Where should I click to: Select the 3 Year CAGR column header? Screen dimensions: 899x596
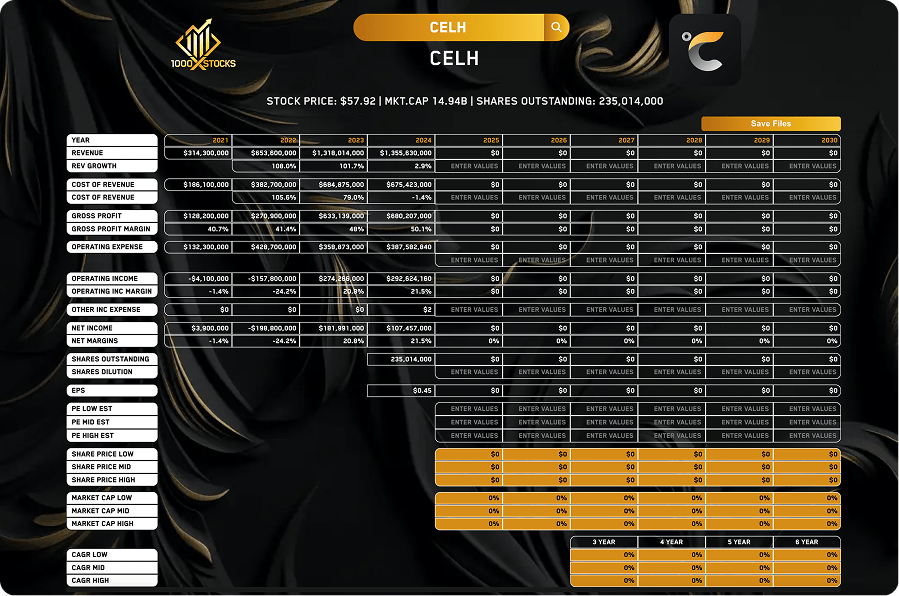point(603,542)
